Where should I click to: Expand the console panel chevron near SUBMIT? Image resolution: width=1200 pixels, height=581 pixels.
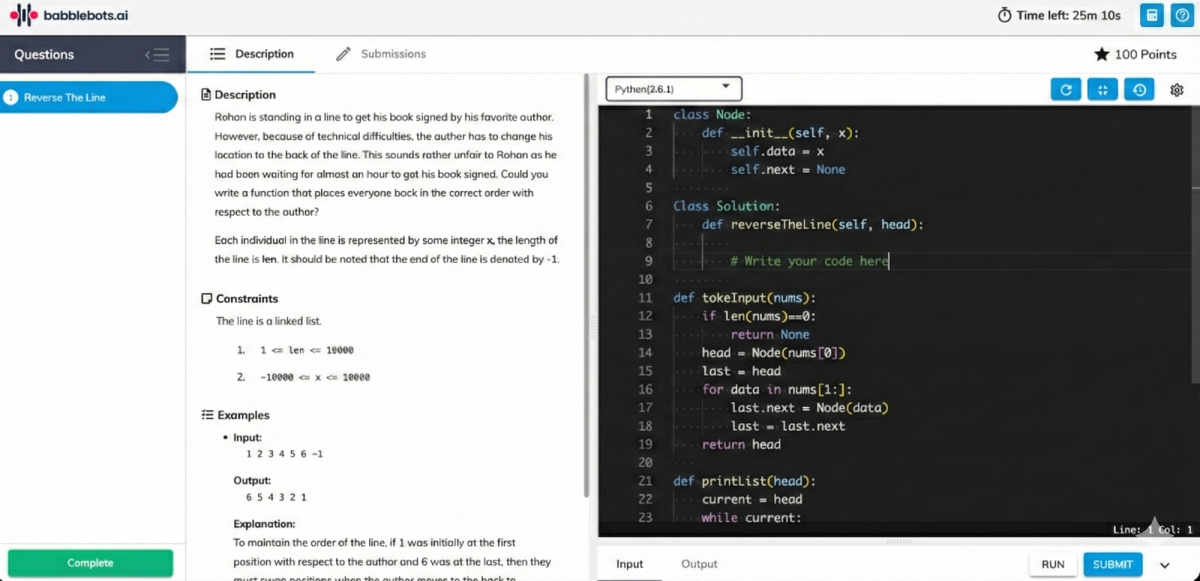pos(1164,565)
